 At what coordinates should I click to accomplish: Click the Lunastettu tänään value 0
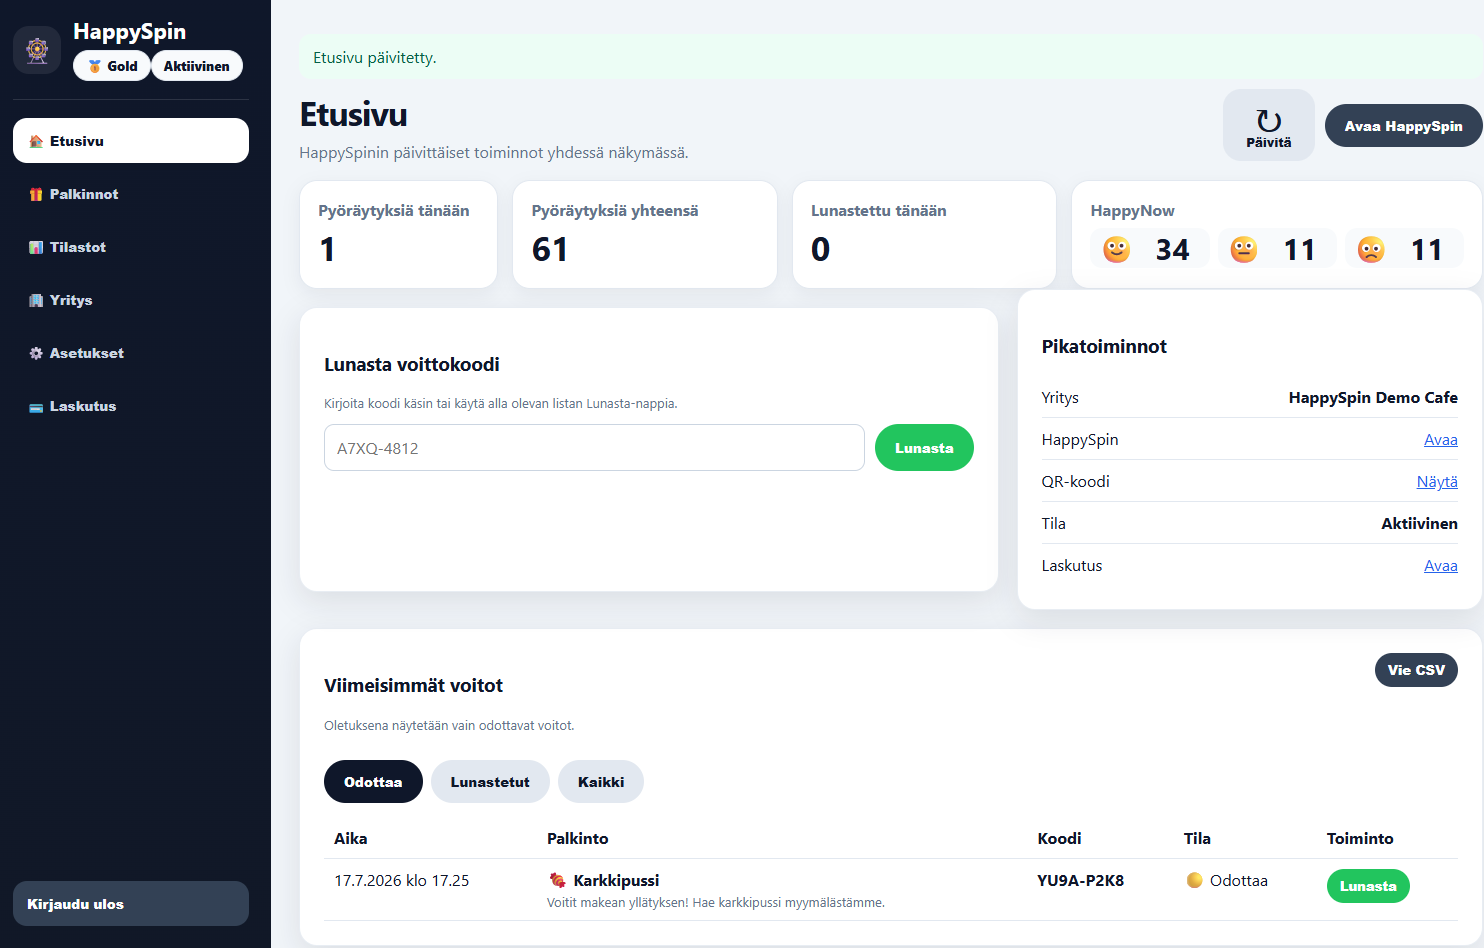(x=820, y=249)
